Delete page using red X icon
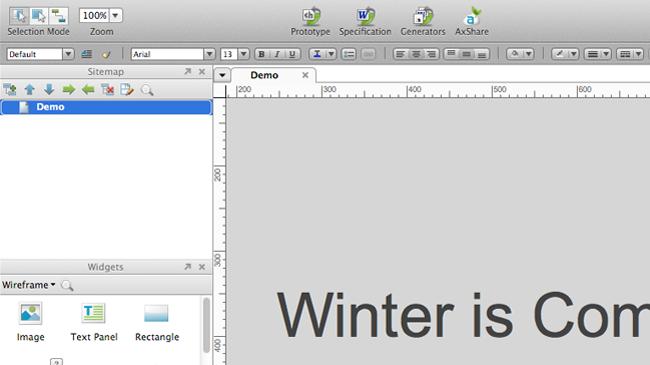650x365 pixels. (107, 89)
